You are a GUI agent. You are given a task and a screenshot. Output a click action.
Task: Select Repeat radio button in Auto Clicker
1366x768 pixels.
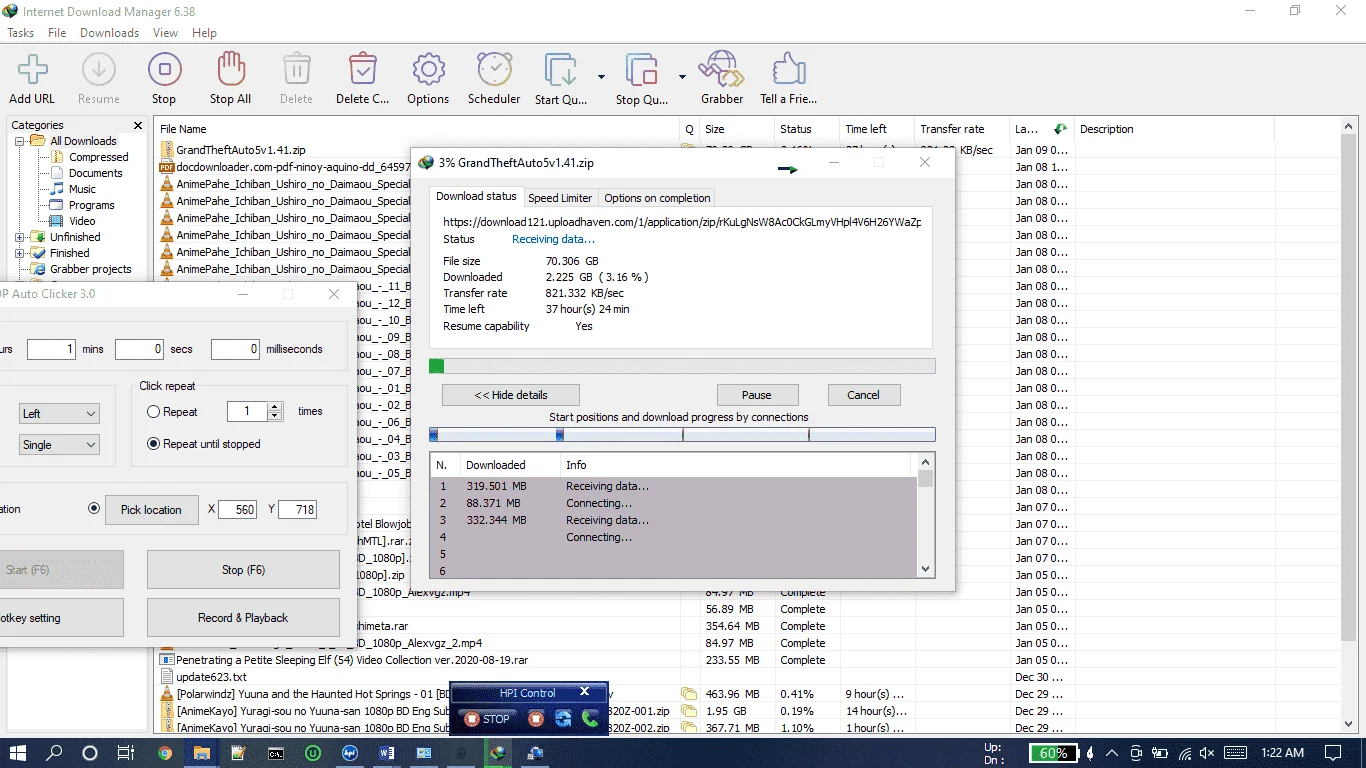click(153, 412)
